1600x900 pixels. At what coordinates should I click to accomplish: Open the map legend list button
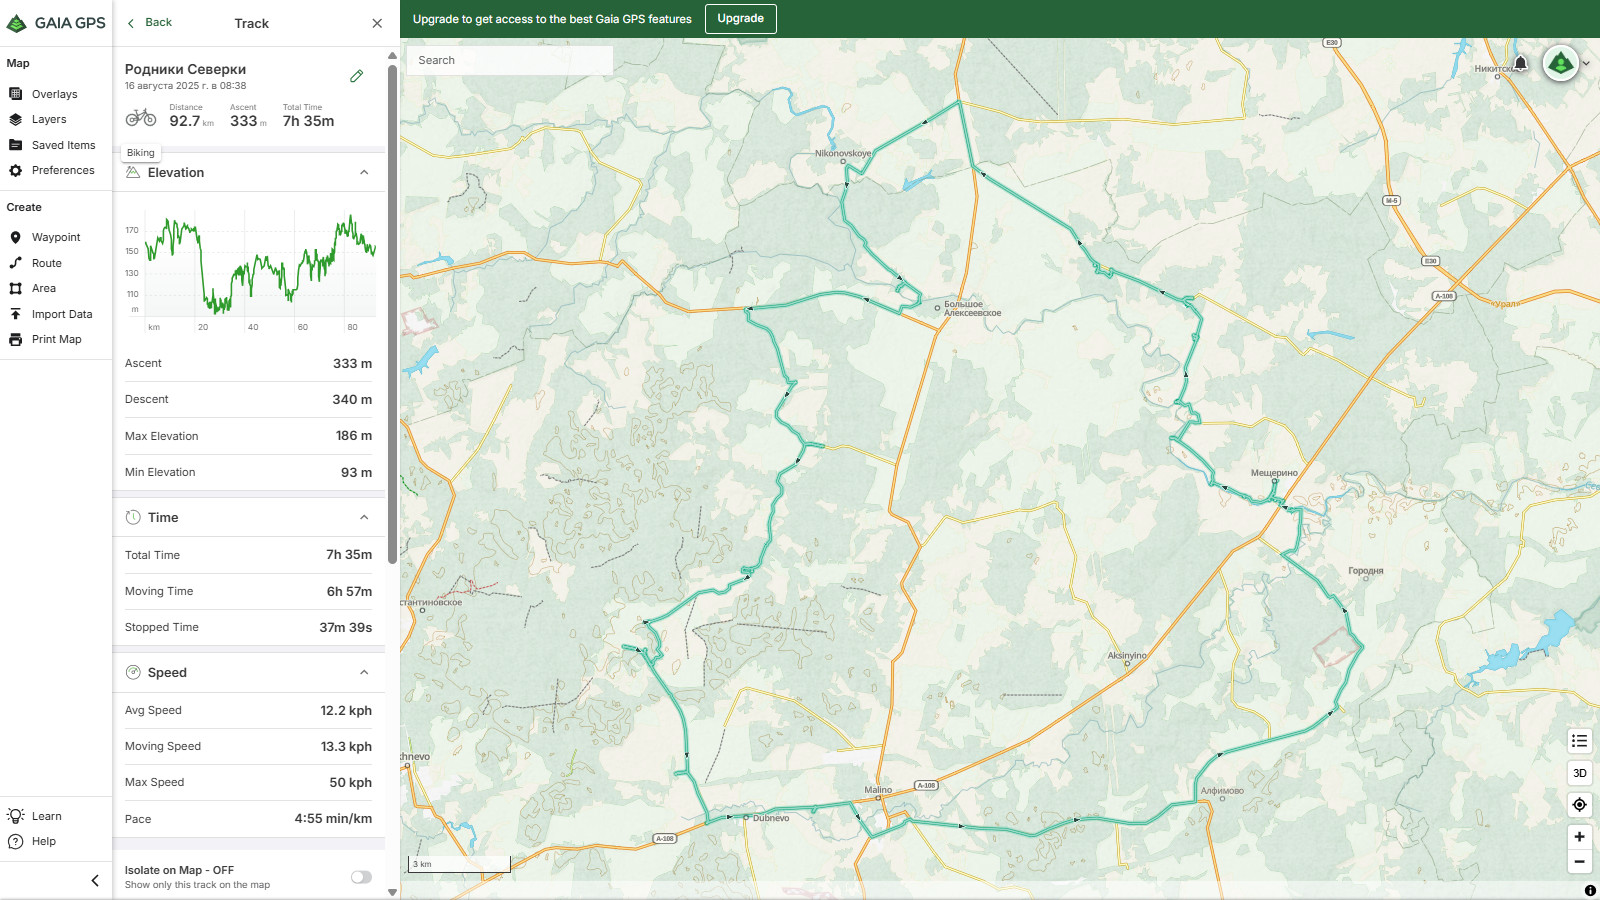click(1580, 741)
